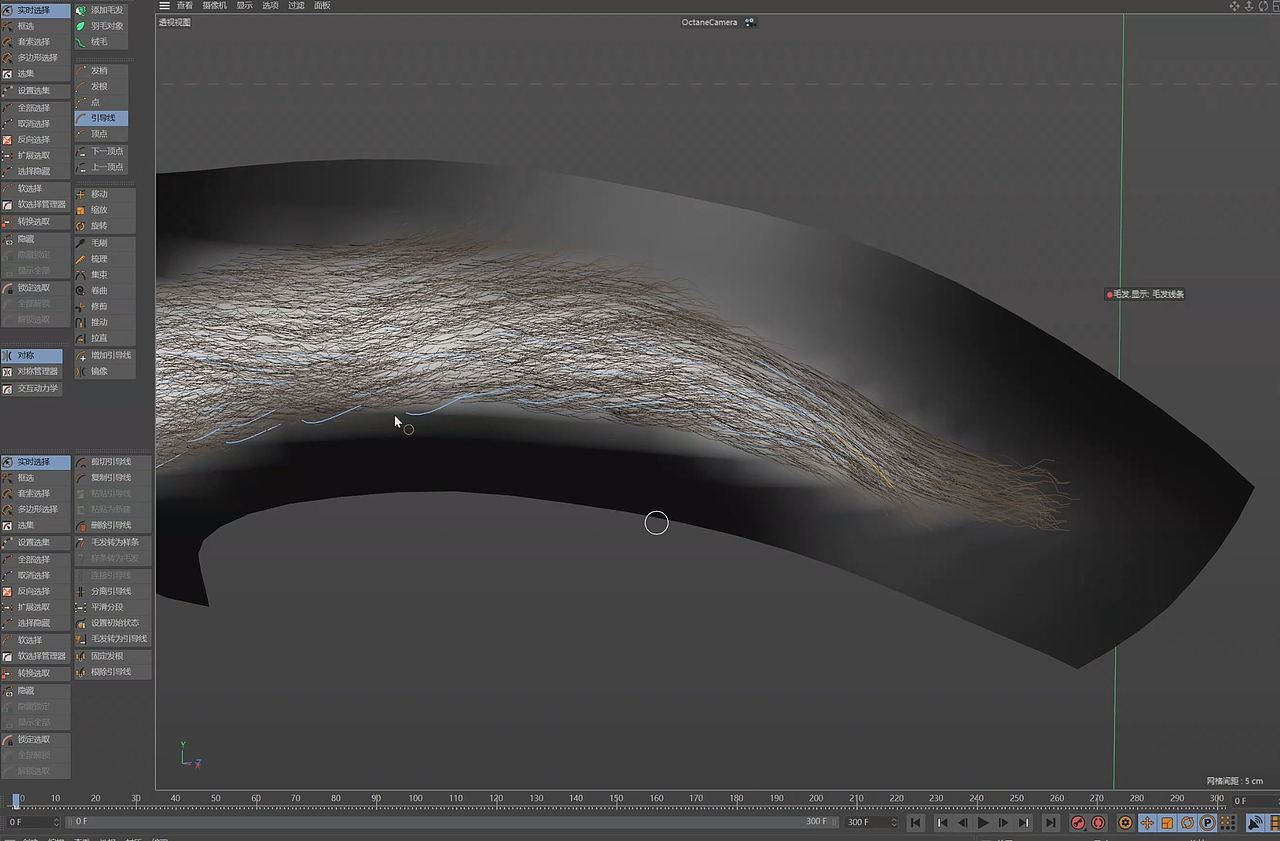Pick the 拉直 straighten tool
The height and width of the screenshot is (841, 1280).
[104, 338]
